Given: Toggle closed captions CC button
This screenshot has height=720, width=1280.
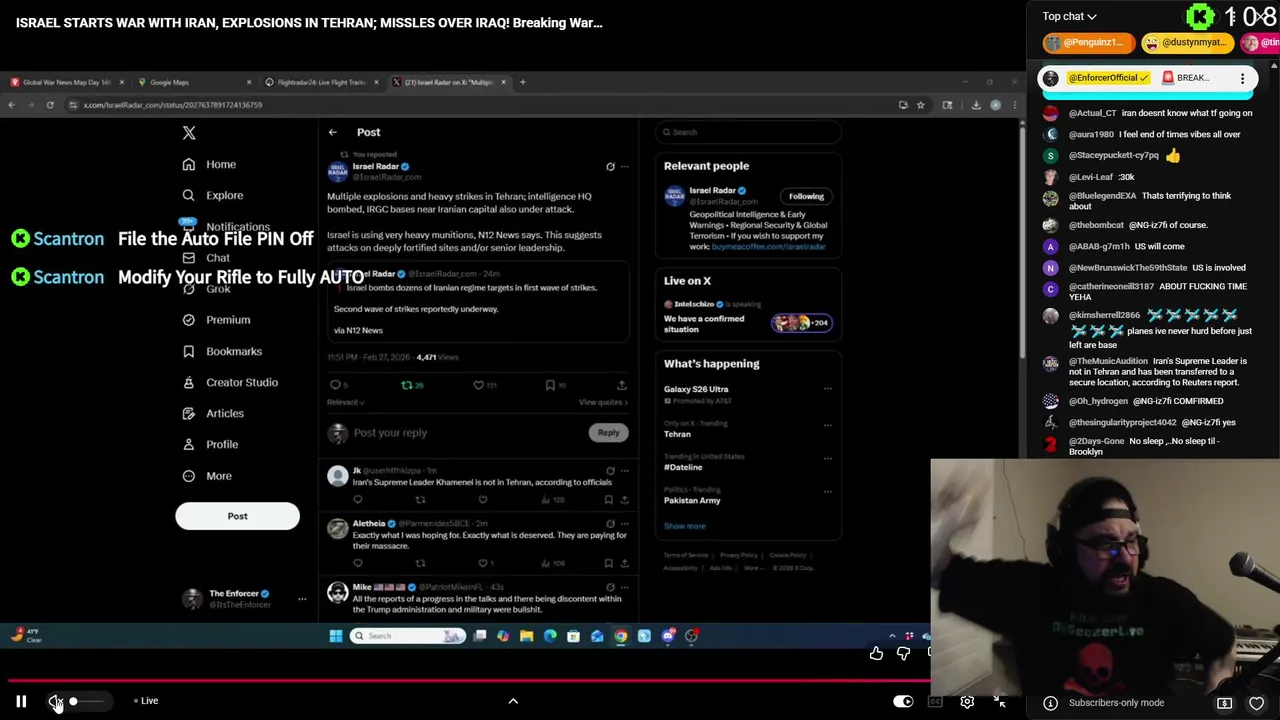Looking at the screenshot, I should pos(935,702).
